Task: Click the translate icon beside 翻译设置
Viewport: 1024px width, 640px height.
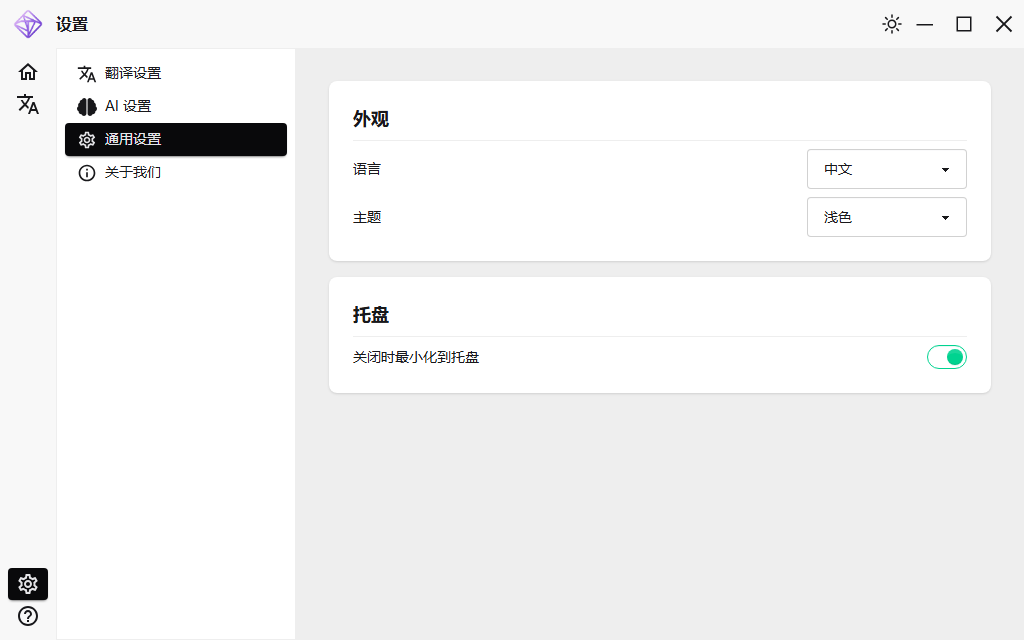Action: click(x=87, y=74)
